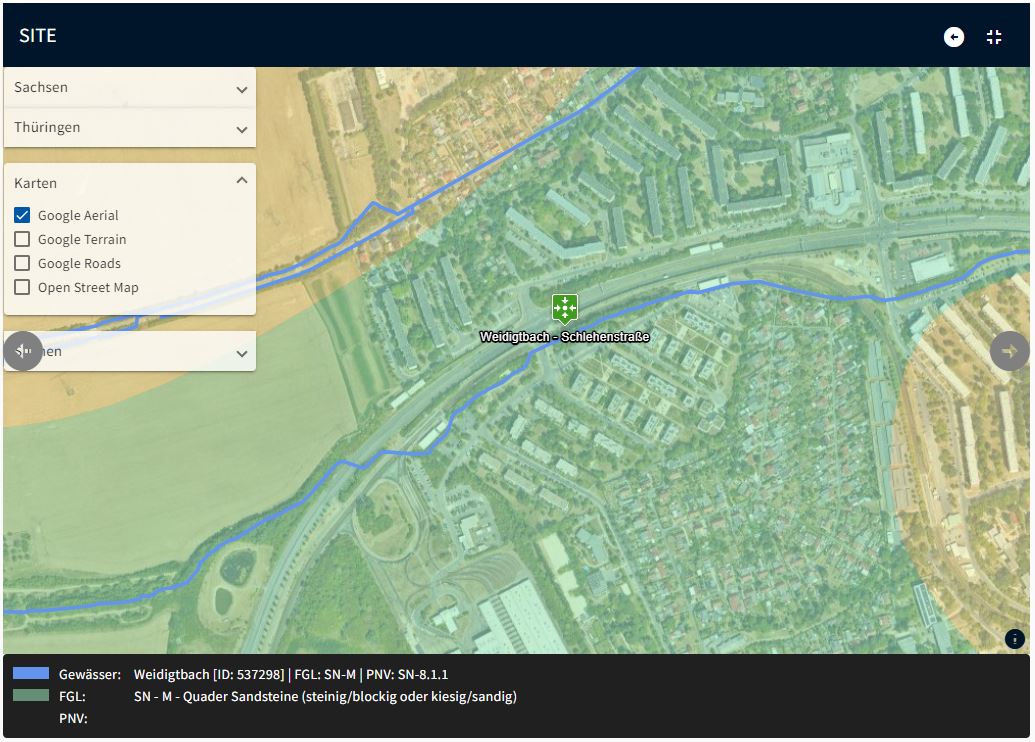Click the Weidigtbach ID 537298 legend text
This screenshot has height=742, width=1035.
pyautogui.click(x=290, y=674)
